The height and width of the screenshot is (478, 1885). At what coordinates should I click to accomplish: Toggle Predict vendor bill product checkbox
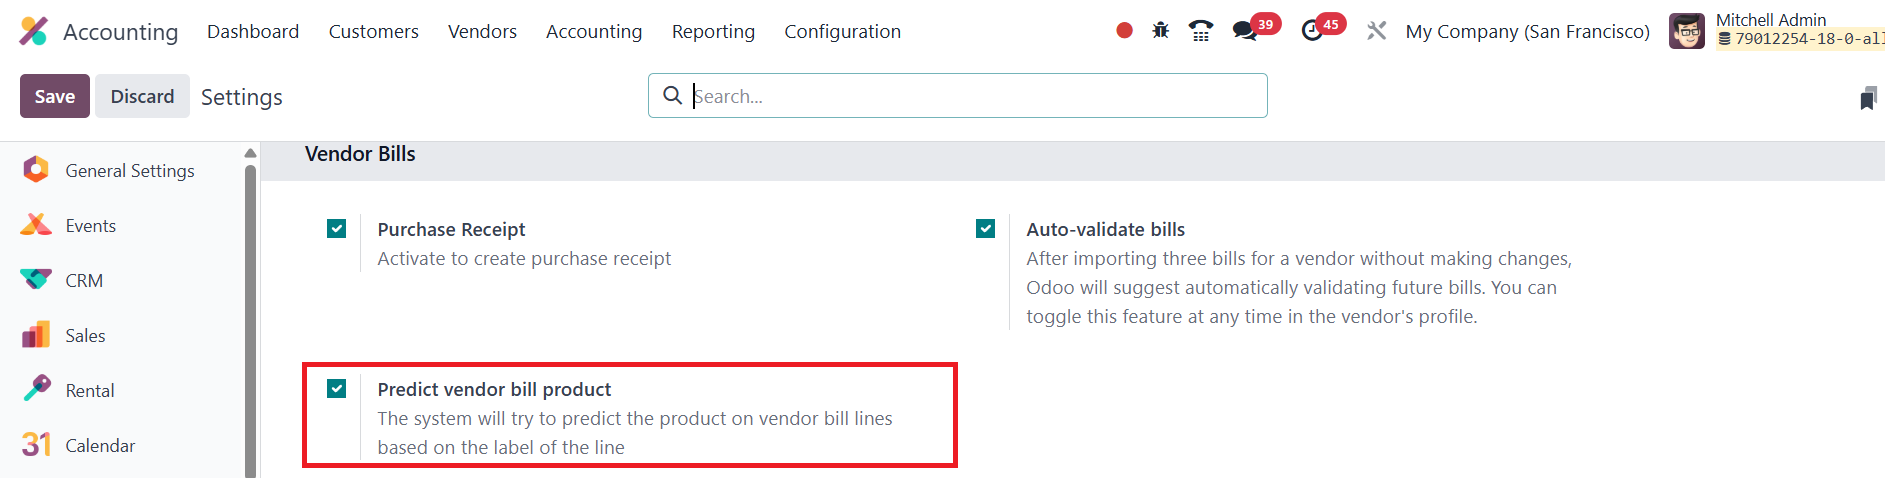point(337,389)
